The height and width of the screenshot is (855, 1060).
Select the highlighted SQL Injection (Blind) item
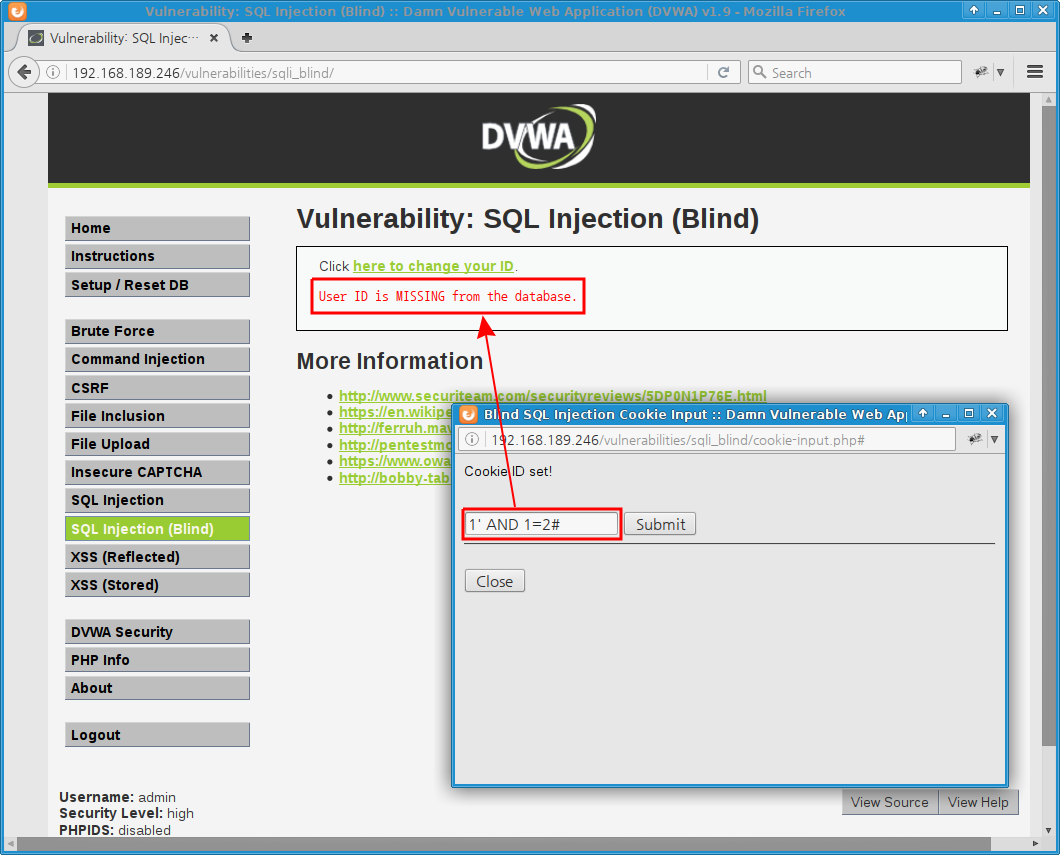[157, 529]
